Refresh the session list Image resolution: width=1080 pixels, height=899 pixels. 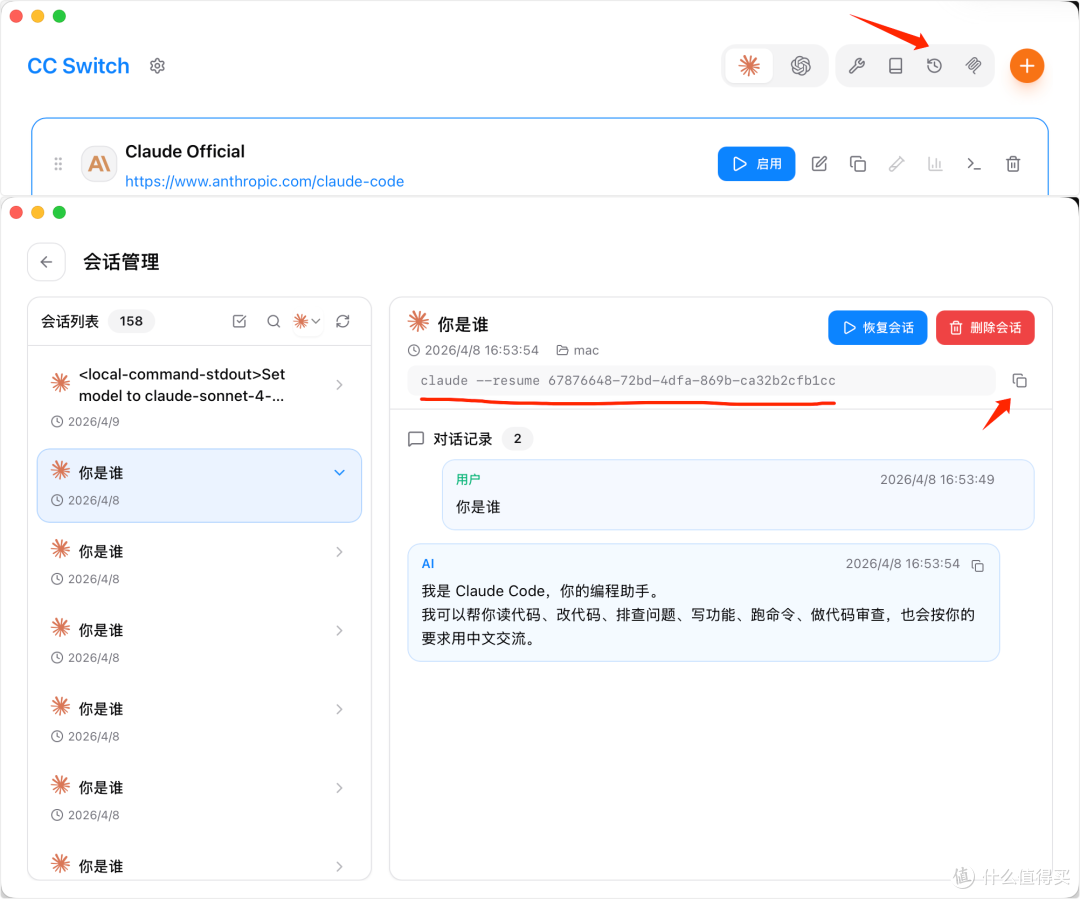click(x=343, y=321)
